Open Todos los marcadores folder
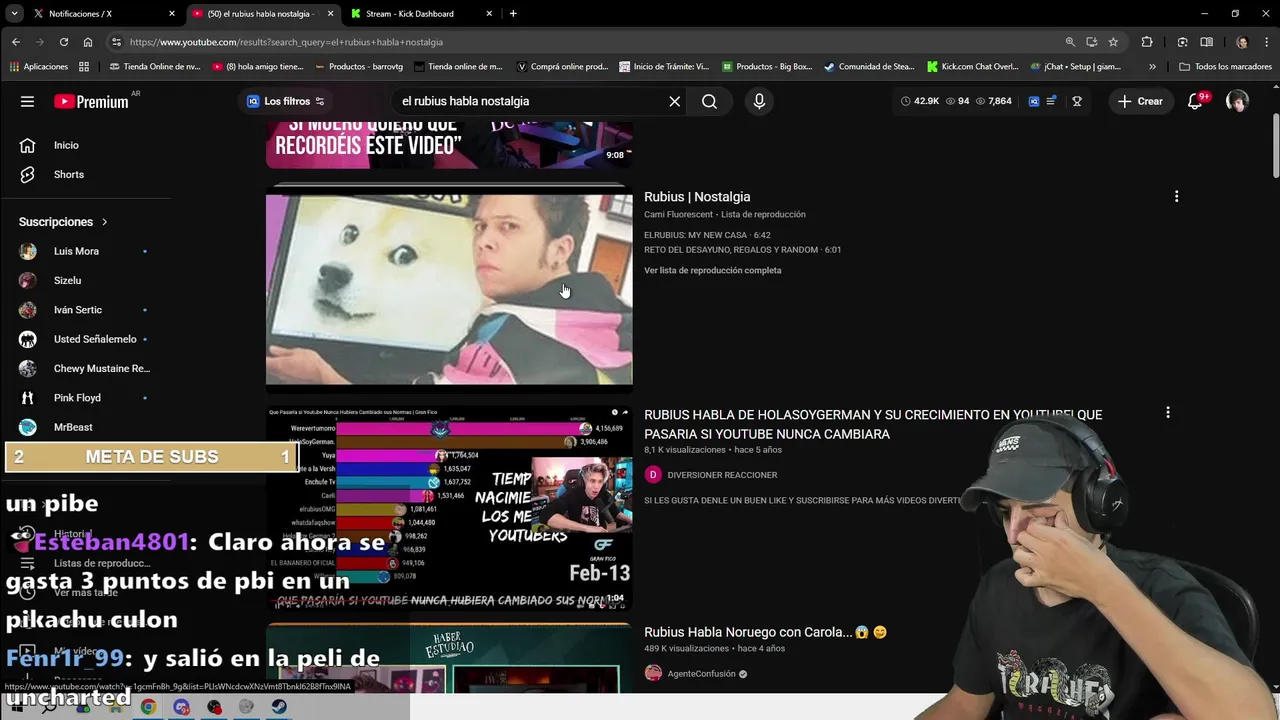The height and width of the screenshot is (720, 1280). click(1225, 67)
